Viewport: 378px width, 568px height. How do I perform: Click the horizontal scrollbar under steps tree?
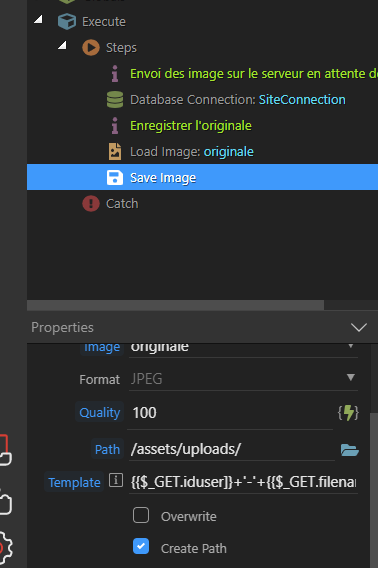click(x=175, y=305)
